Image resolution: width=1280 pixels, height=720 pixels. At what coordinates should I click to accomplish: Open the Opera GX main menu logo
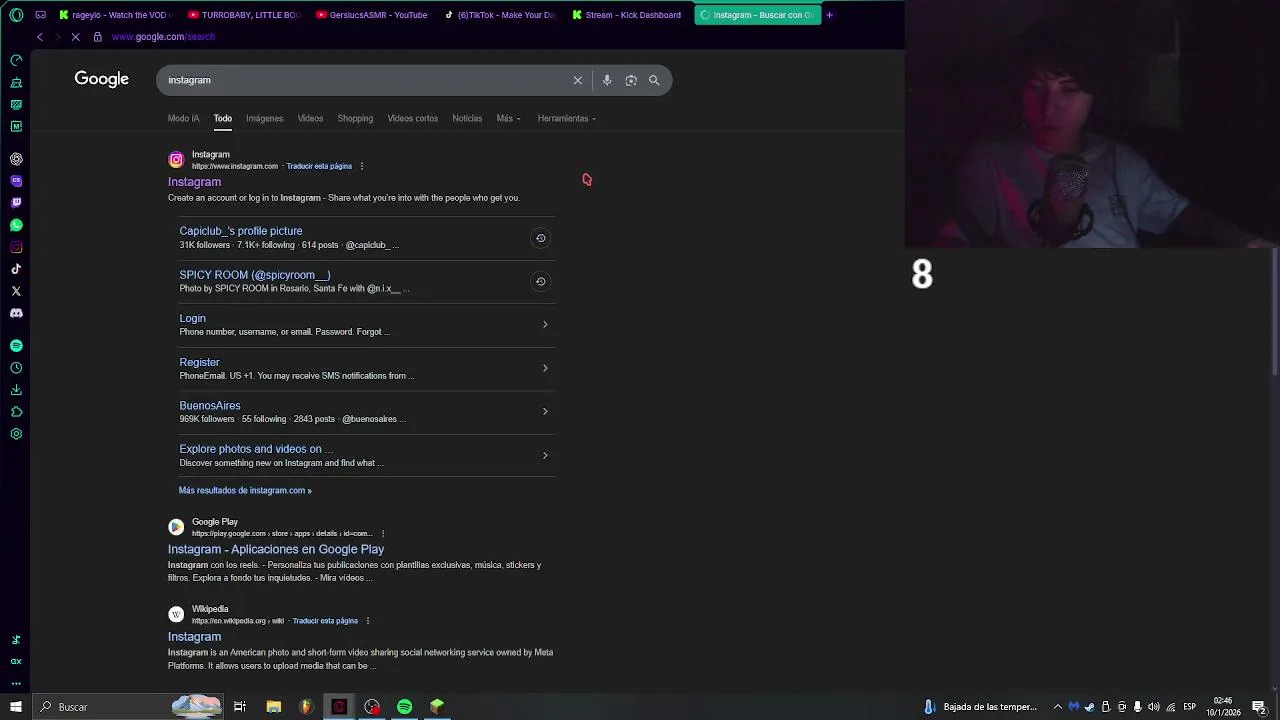click(x=16, y=15)
